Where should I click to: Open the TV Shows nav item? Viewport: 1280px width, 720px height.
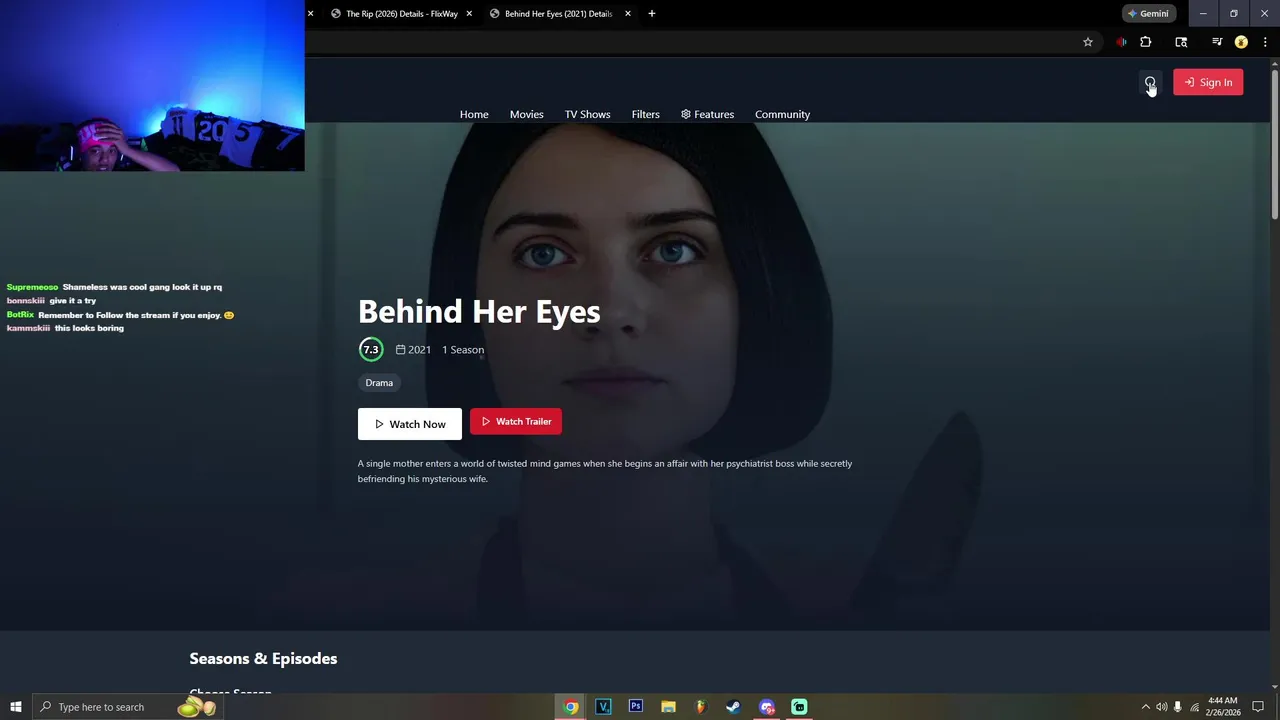click(588, 114)
